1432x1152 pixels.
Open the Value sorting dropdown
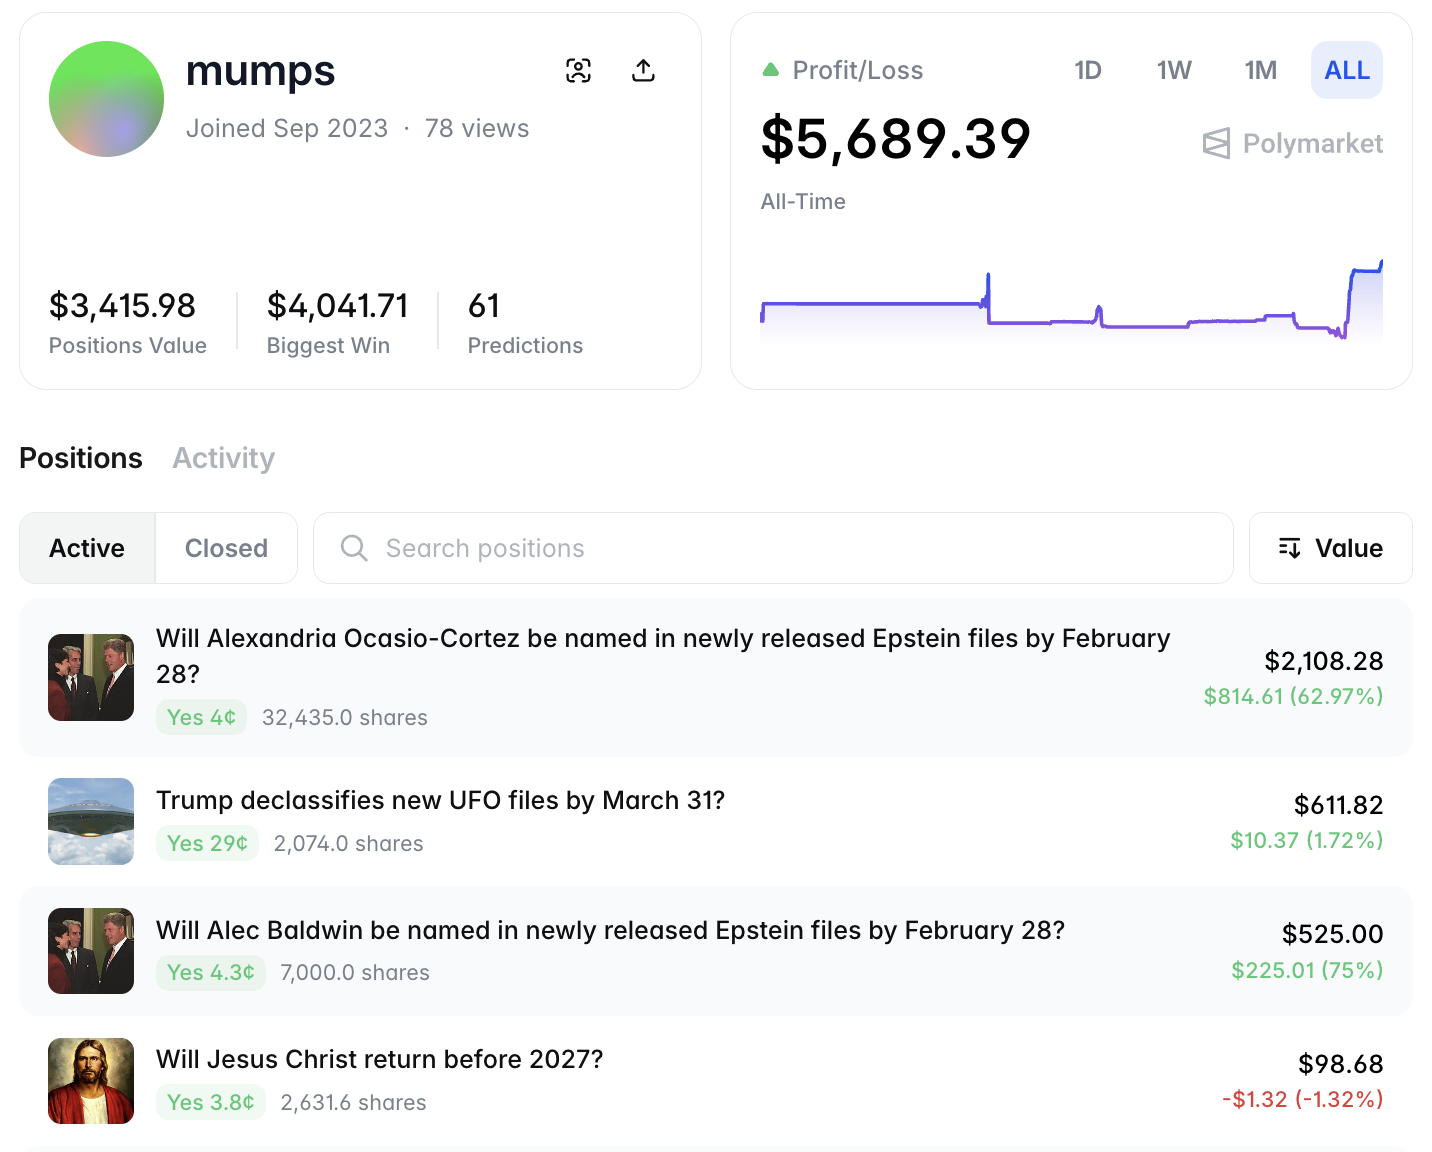pyautogui.click(x=1330, y=548)
